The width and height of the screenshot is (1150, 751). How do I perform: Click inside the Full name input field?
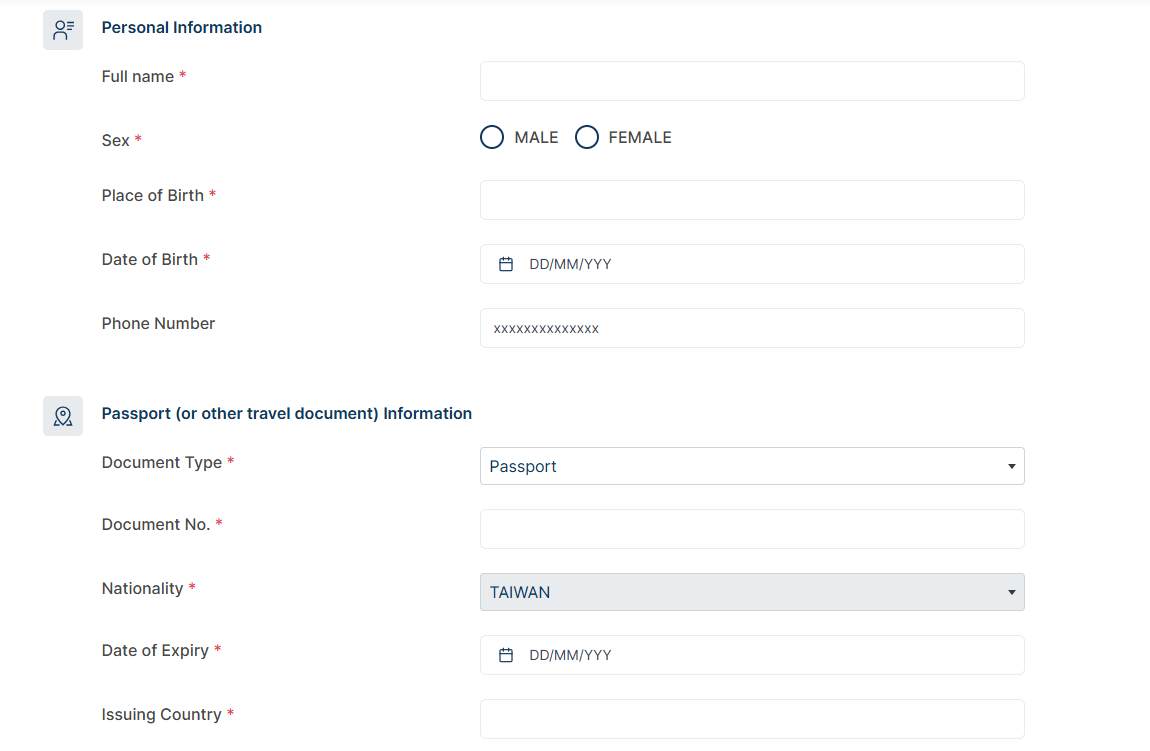point(752,81)
